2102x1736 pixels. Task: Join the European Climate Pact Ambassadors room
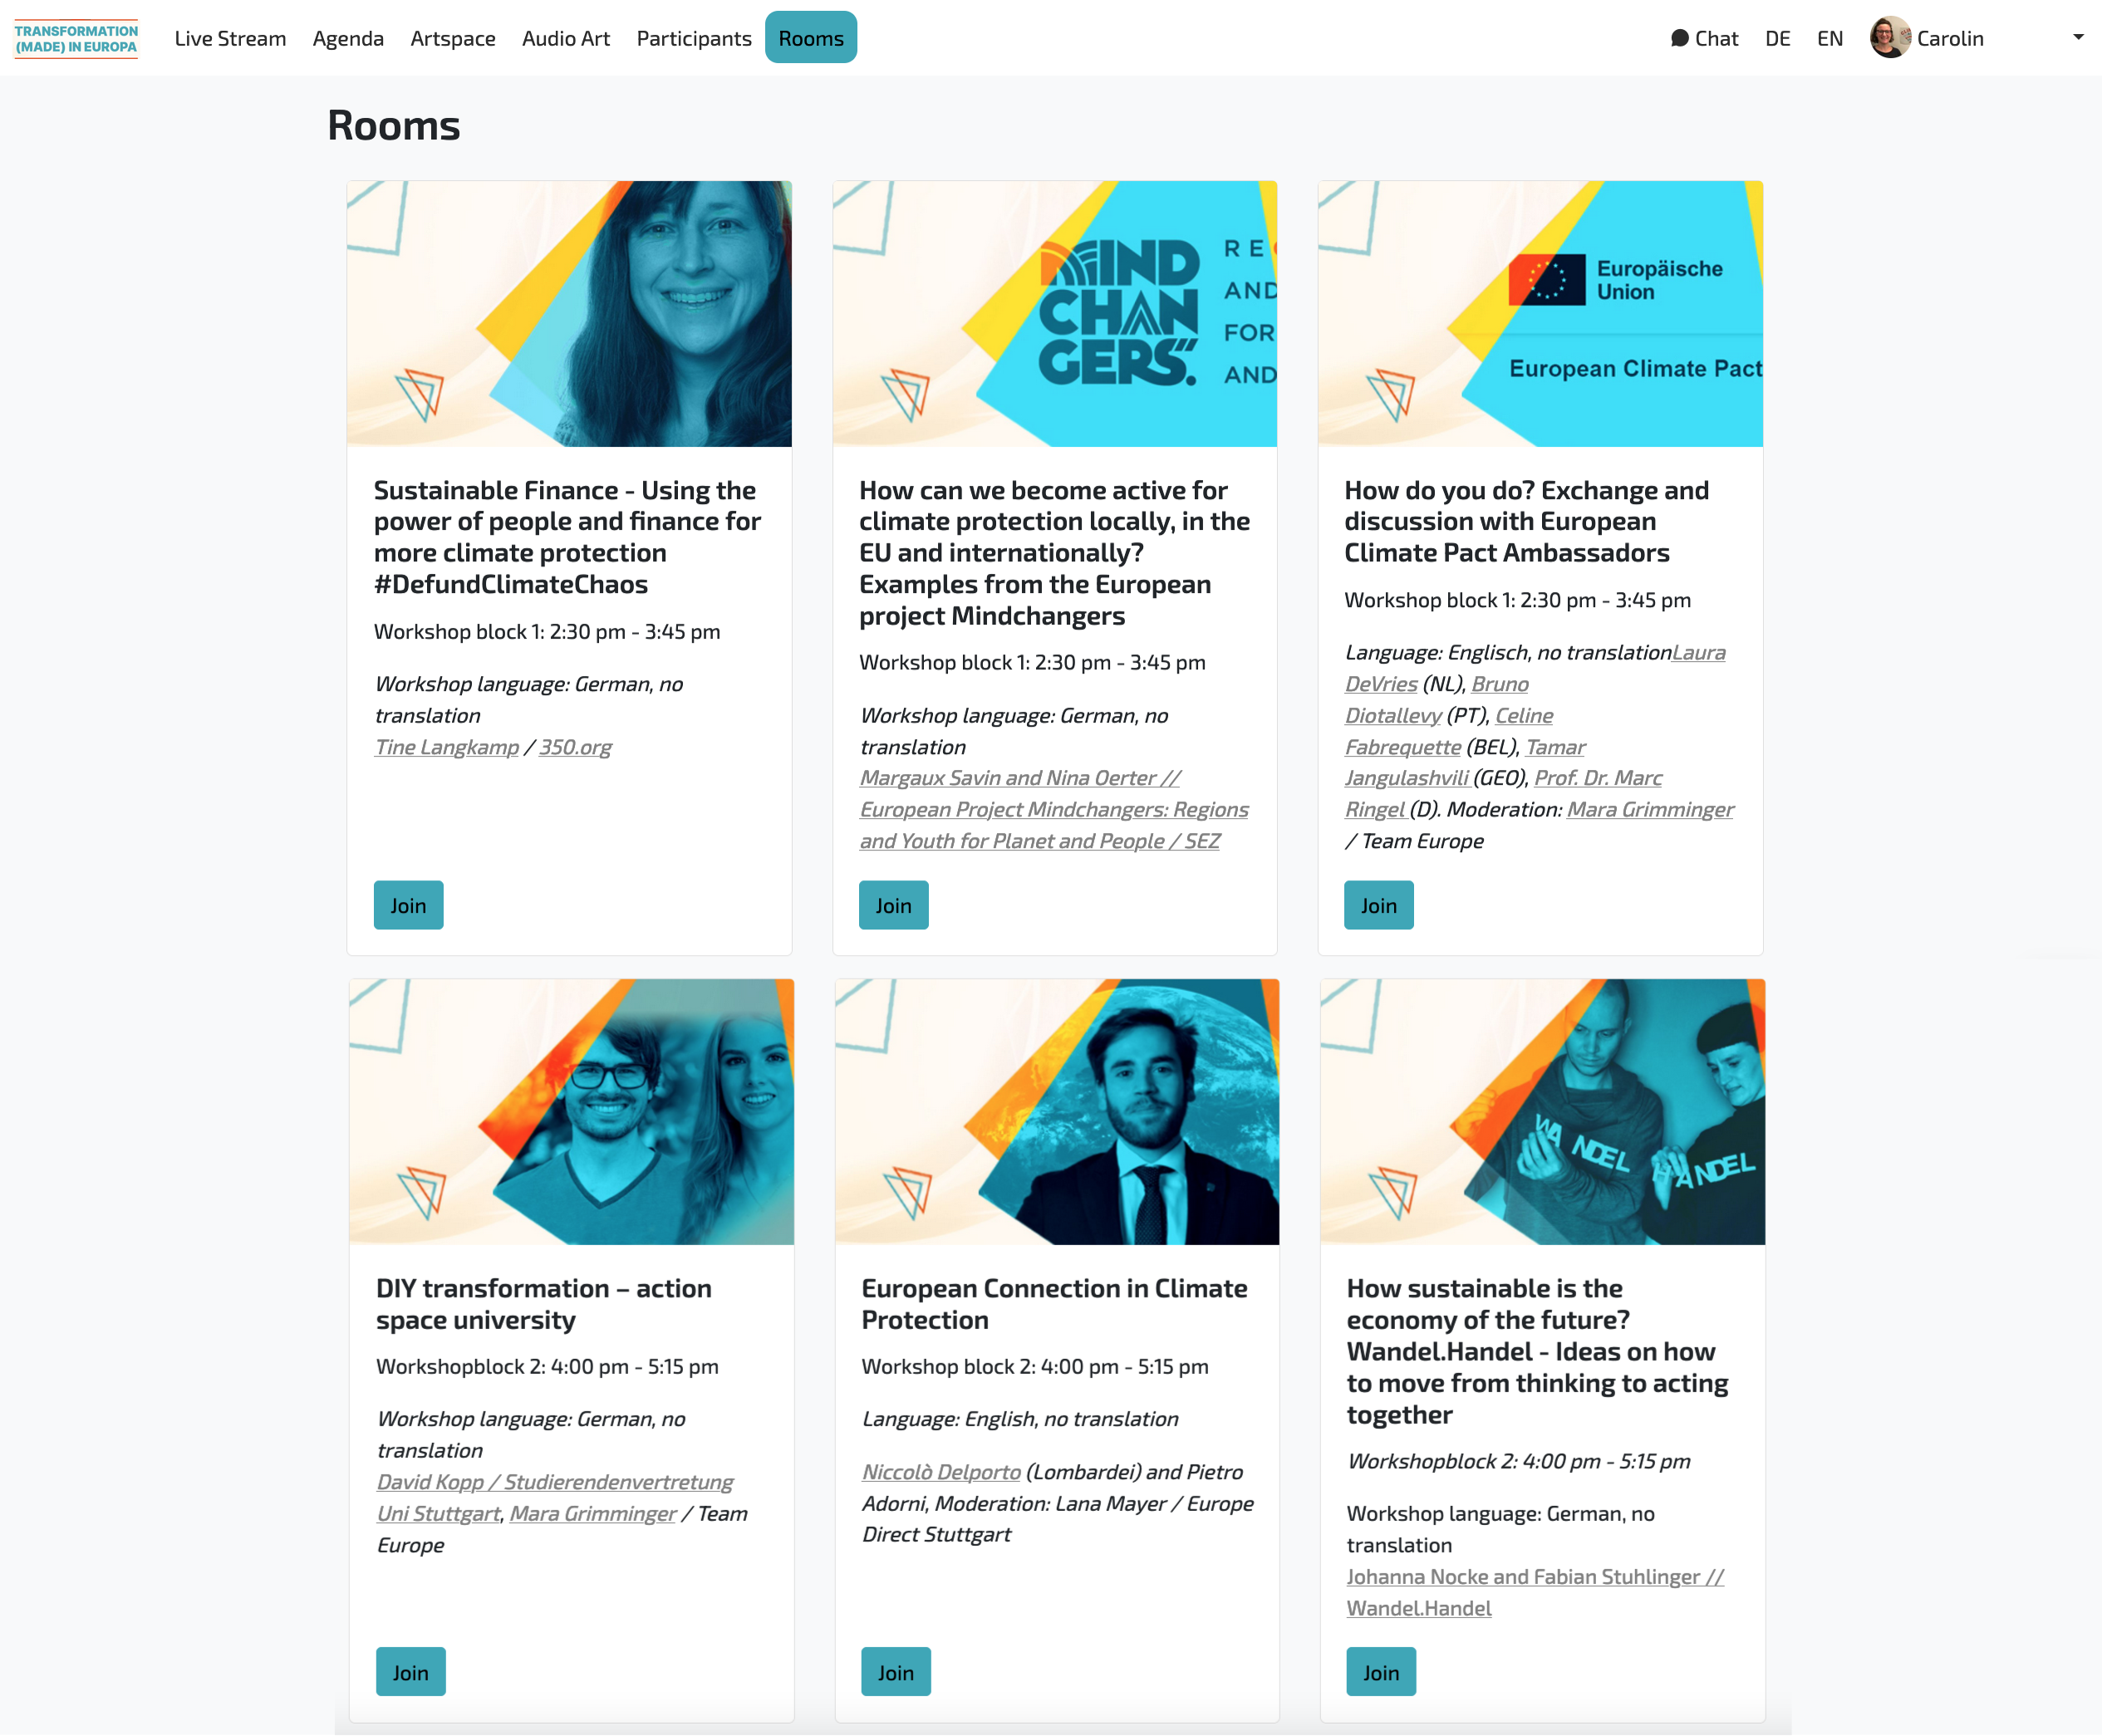tap(1379, 905)
